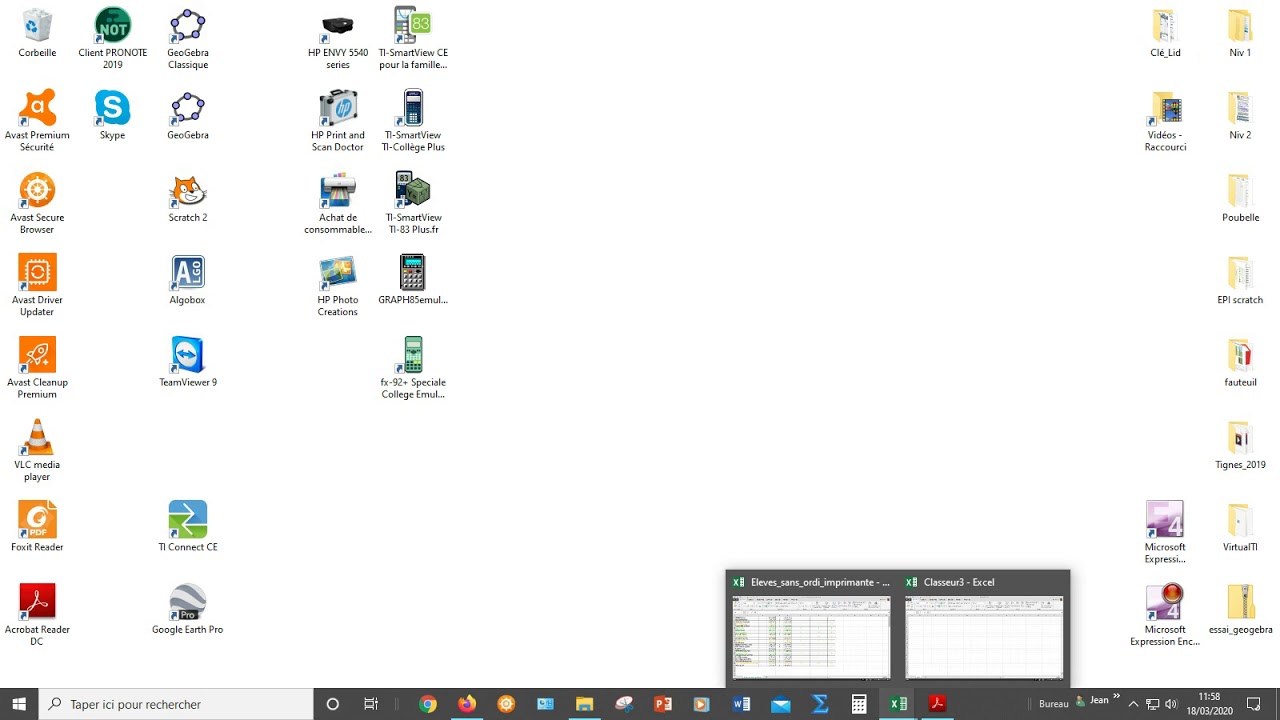Select the GRAPH85emul calculator icon

413,279
